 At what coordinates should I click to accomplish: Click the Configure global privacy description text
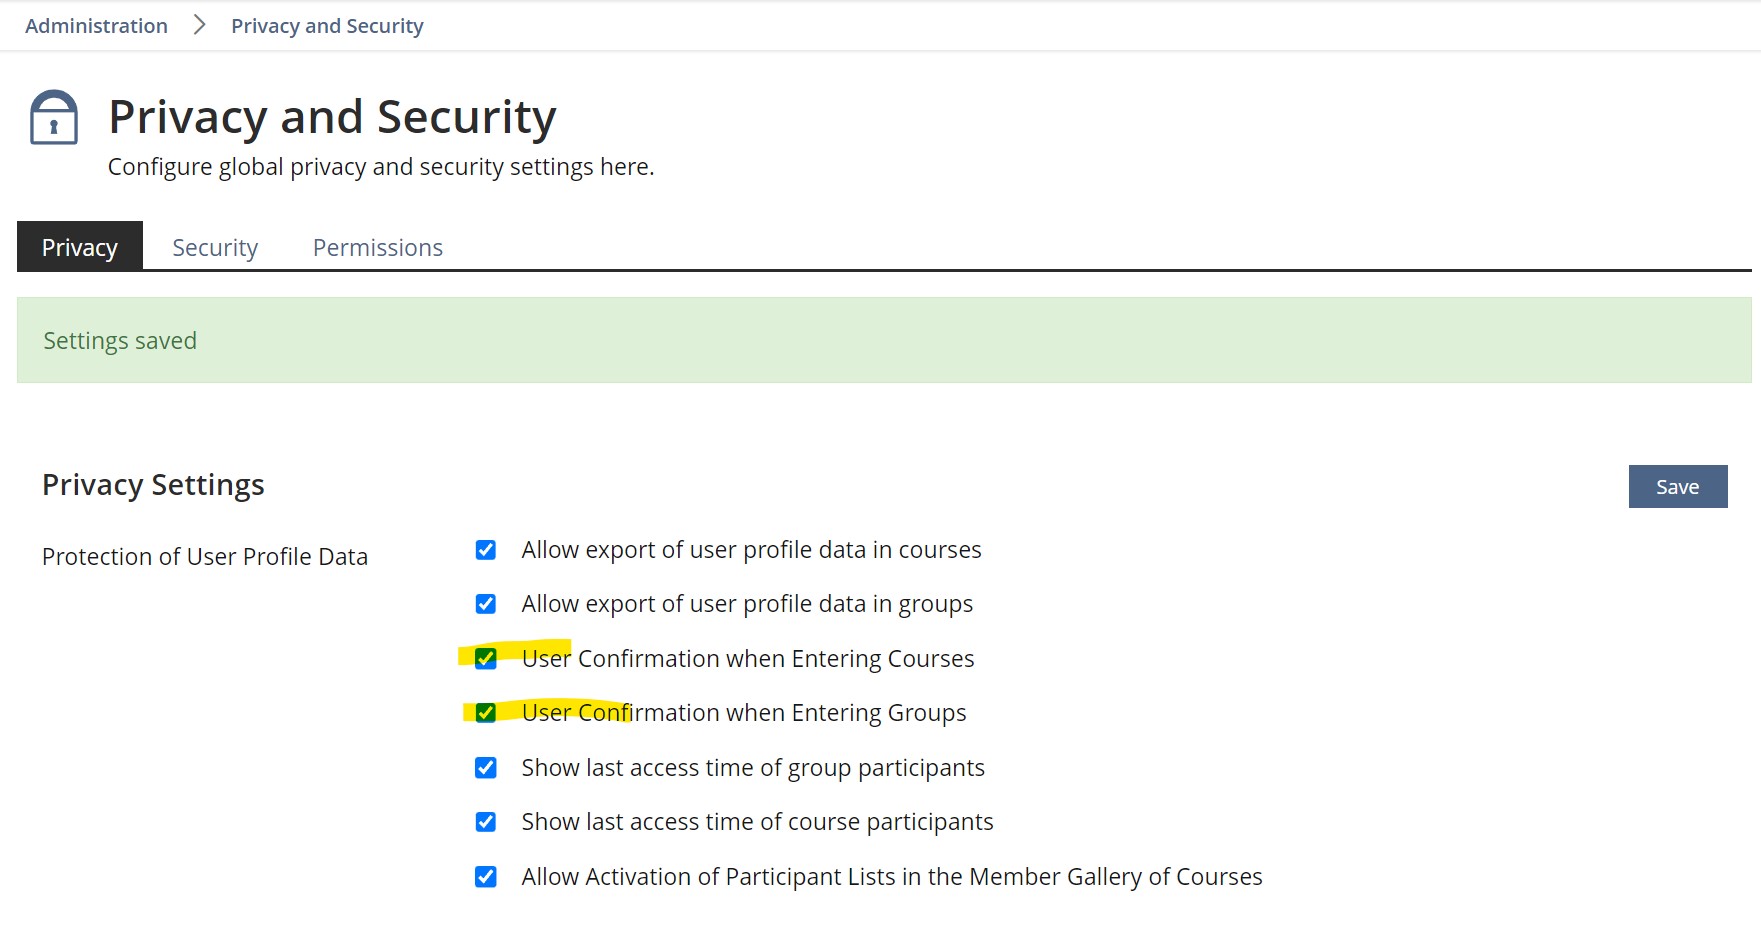coord(381,167)
